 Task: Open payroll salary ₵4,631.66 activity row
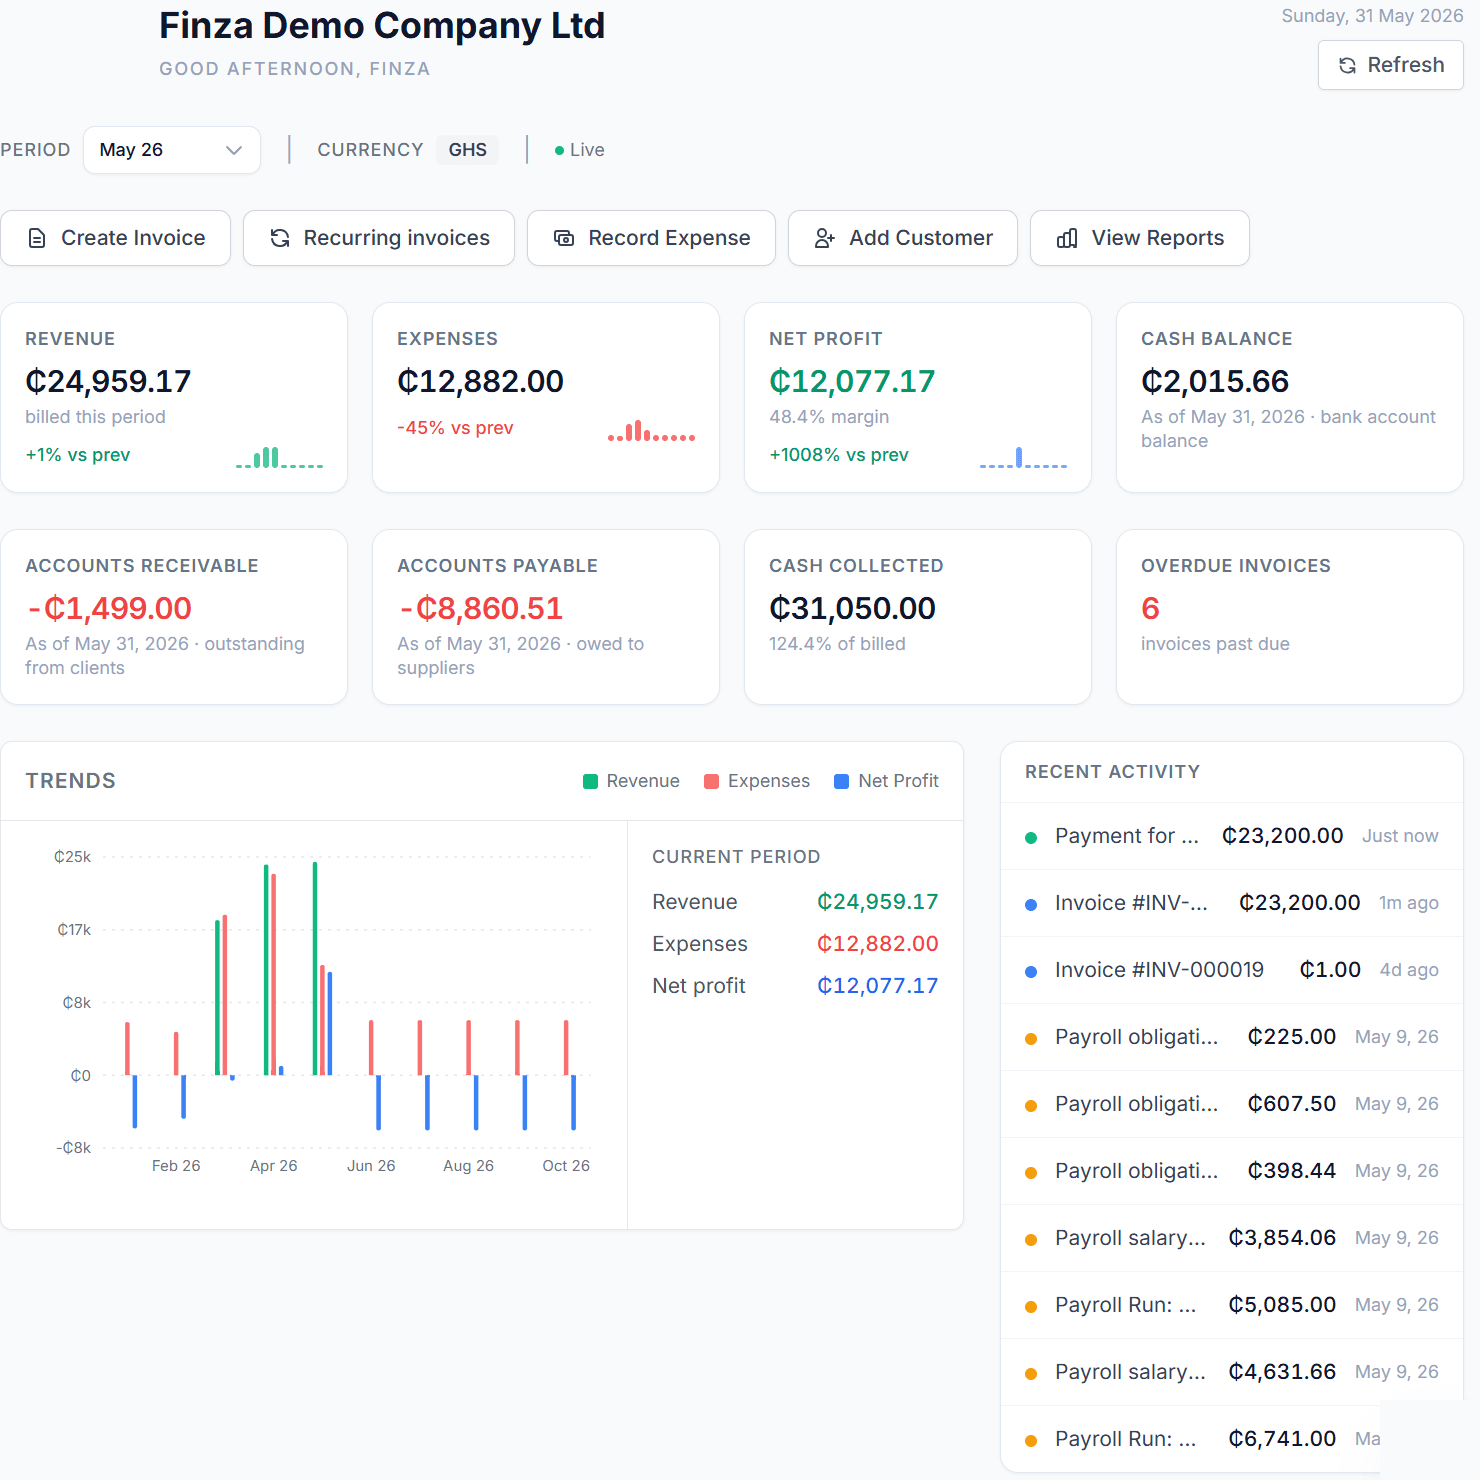(x=1232, y=1372)
